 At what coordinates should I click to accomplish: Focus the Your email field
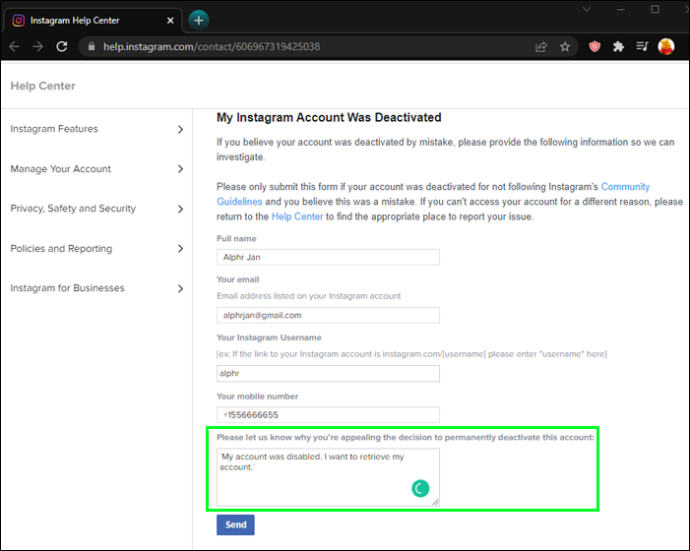(x=328, y=315)
